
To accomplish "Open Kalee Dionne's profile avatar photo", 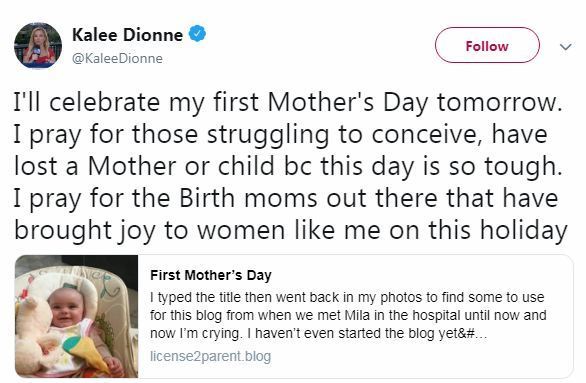I will coord(38,46).
